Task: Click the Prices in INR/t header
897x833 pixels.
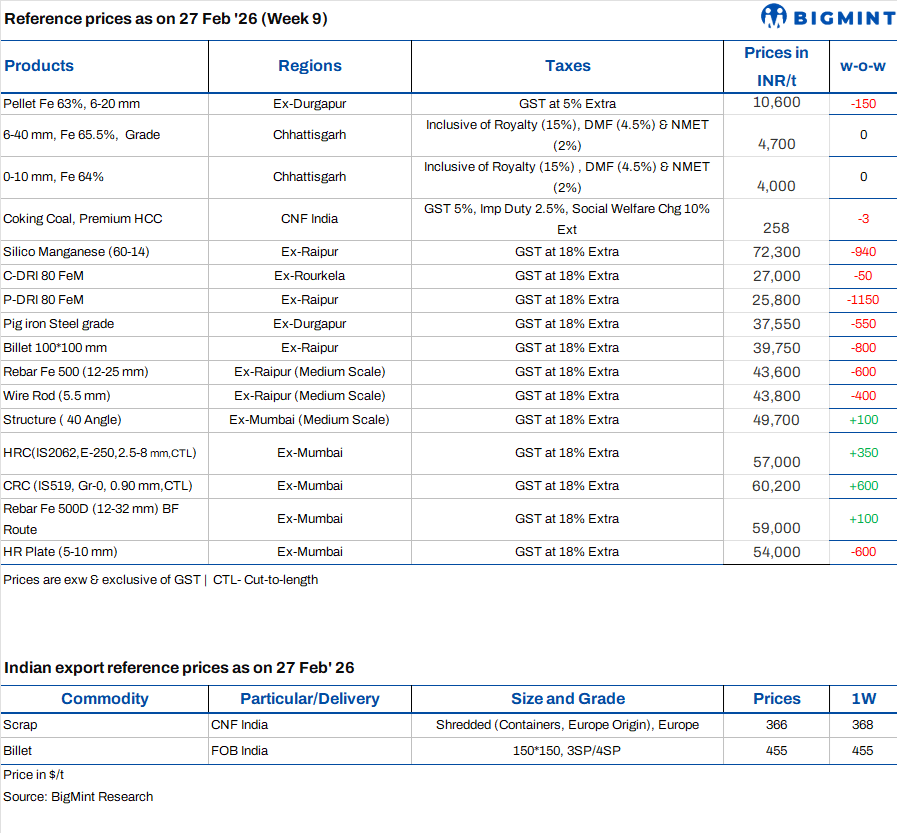Action: click(x=776, y=66)
